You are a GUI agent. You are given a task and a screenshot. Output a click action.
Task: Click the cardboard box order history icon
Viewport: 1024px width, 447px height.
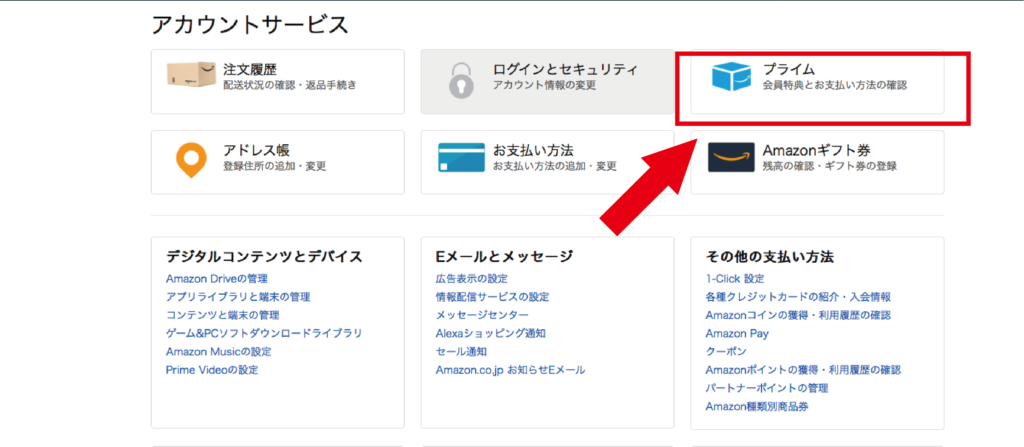pos(191,76)
